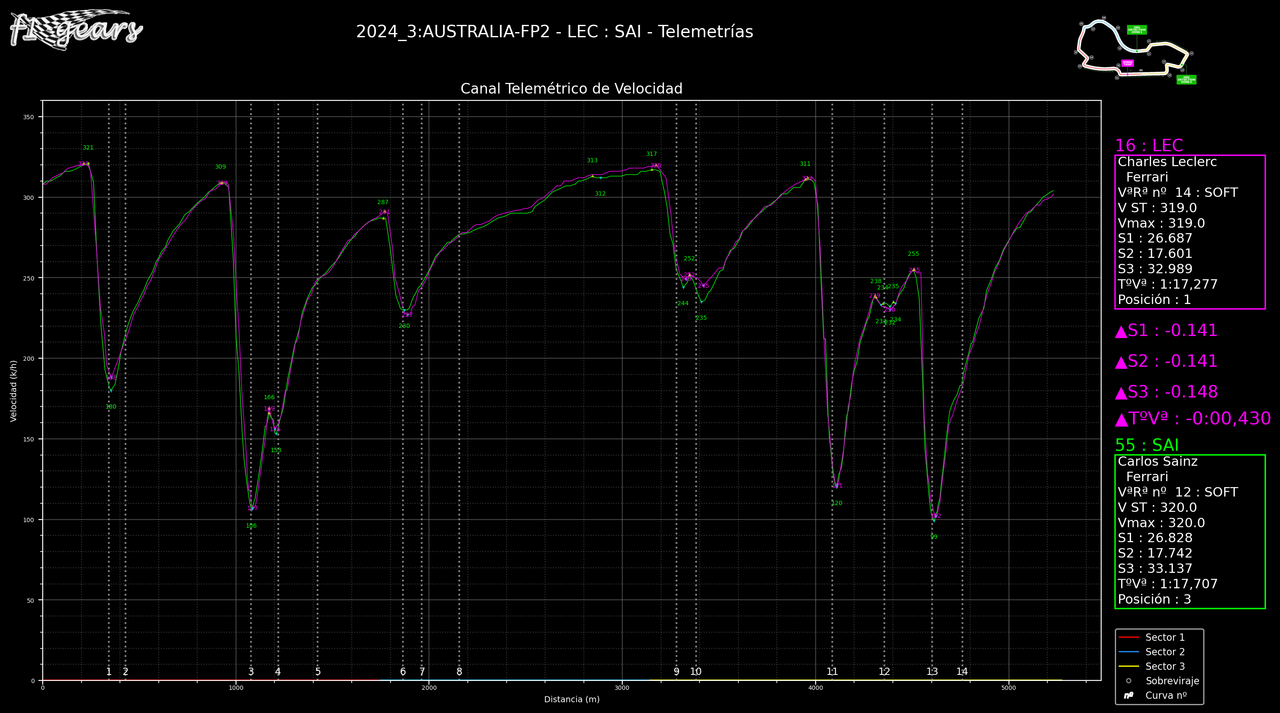
Task: Click the corner number 3 marker
Action: pos(251,671)
